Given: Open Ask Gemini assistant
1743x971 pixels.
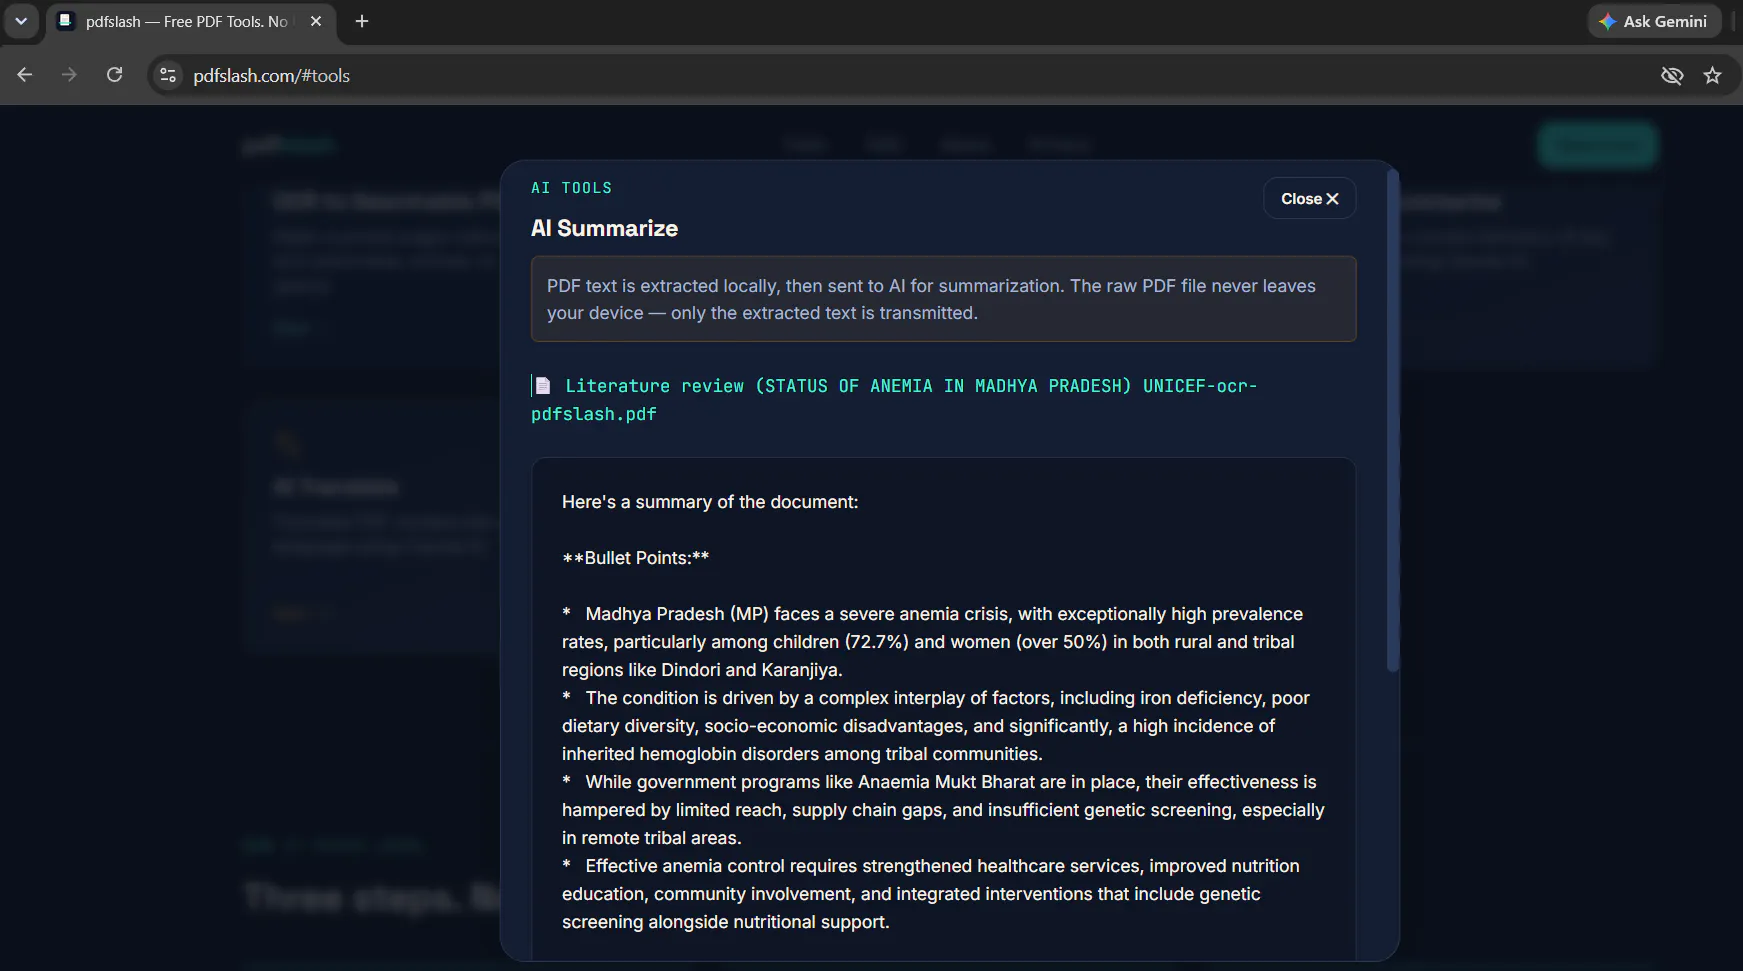Looking at the screenshot, I should coord(1653,21).
